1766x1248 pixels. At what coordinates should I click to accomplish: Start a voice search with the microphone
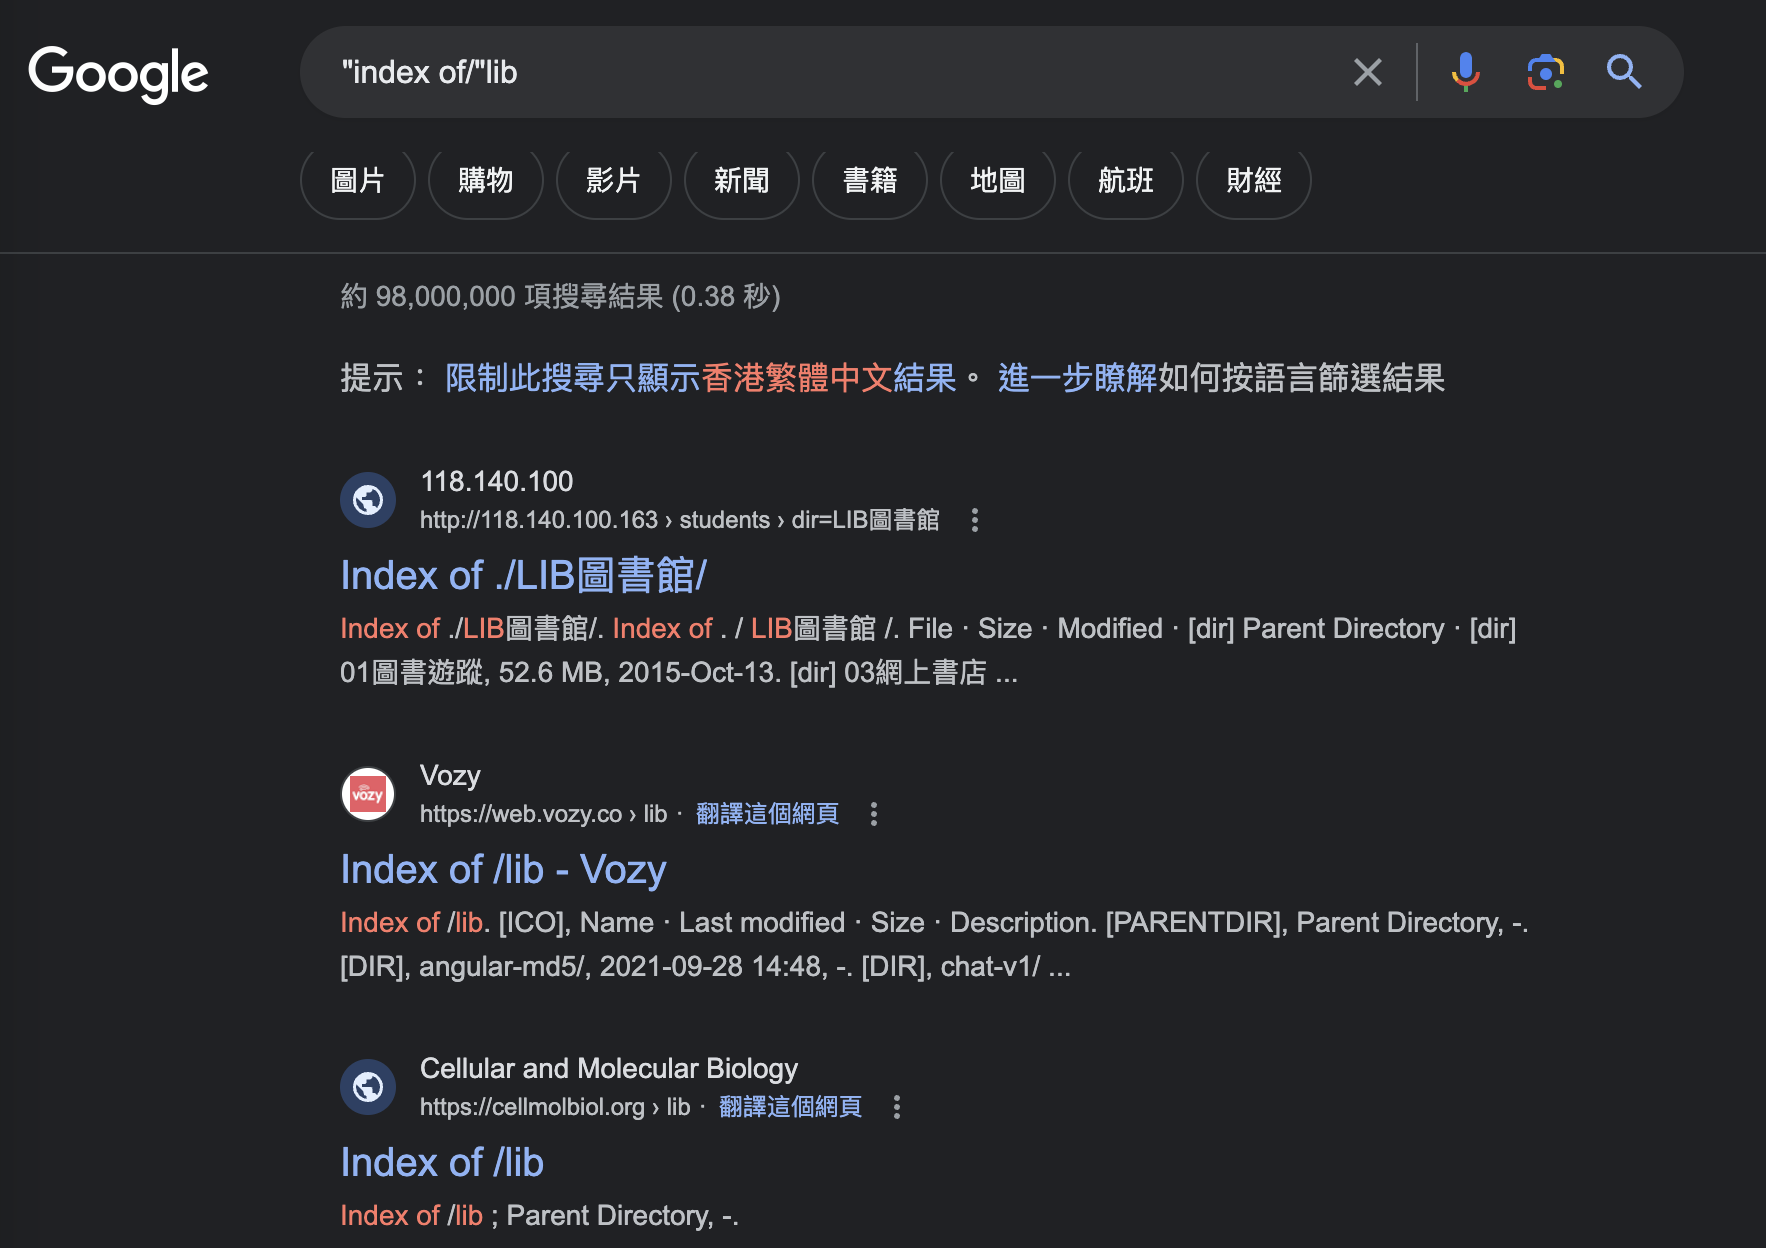pyautogui.click(x=1466, y=71)
